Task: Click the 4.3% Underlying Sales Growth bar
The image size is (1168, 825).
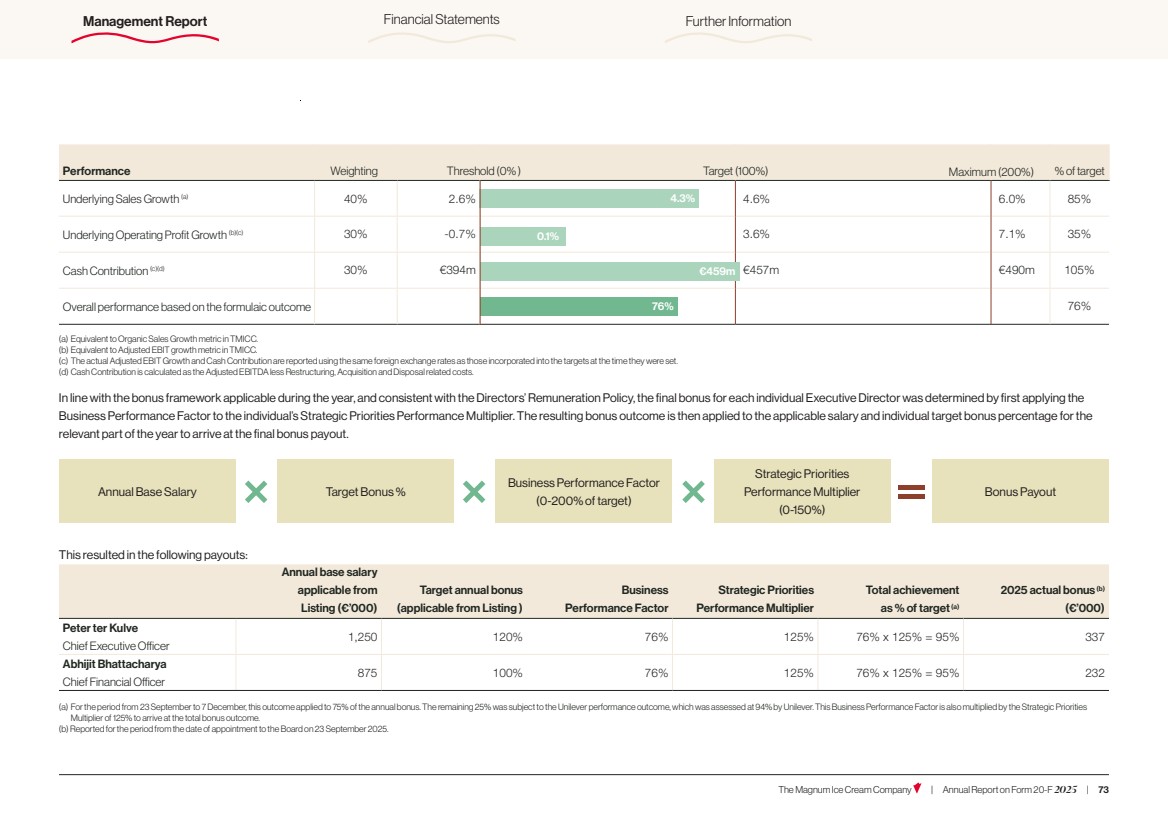Action: click(x=590, y=198)
